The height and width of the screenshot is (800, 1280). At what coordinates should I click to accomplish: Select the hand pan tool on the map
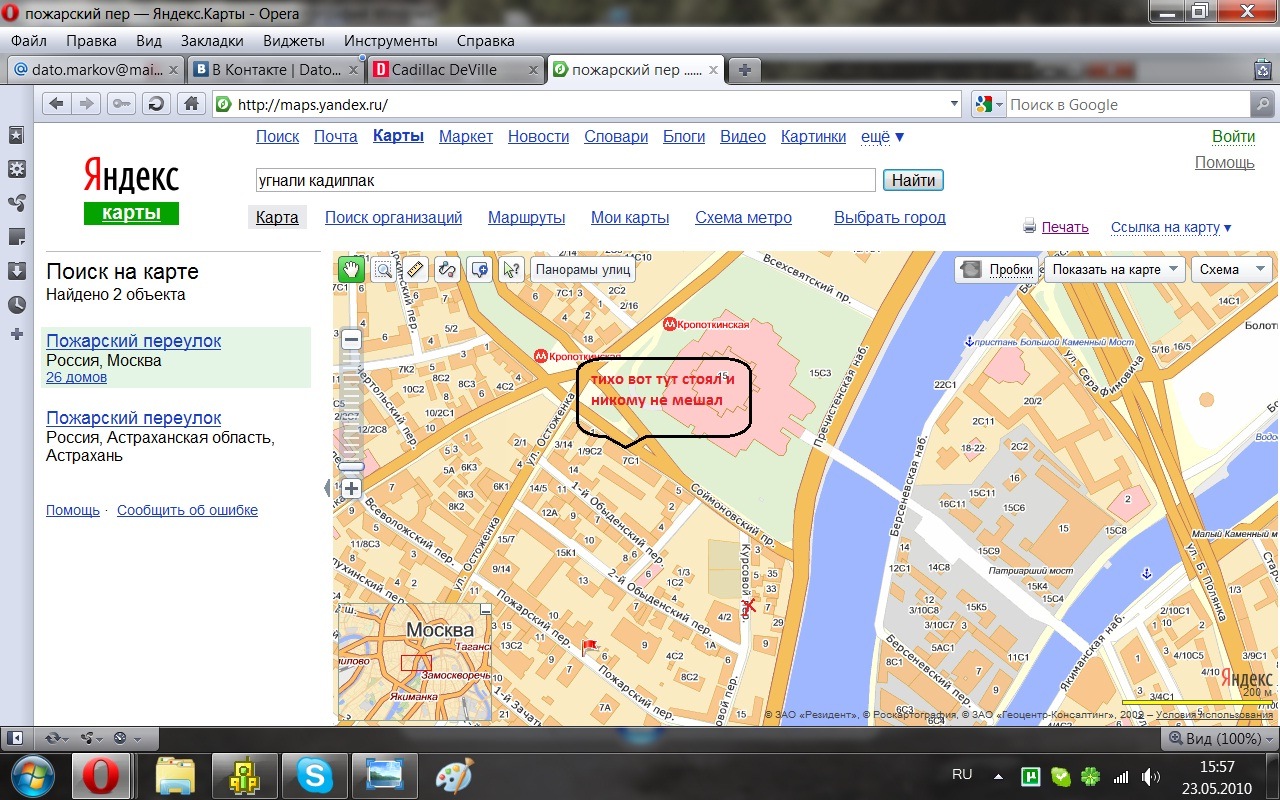(x=351, y=268)
